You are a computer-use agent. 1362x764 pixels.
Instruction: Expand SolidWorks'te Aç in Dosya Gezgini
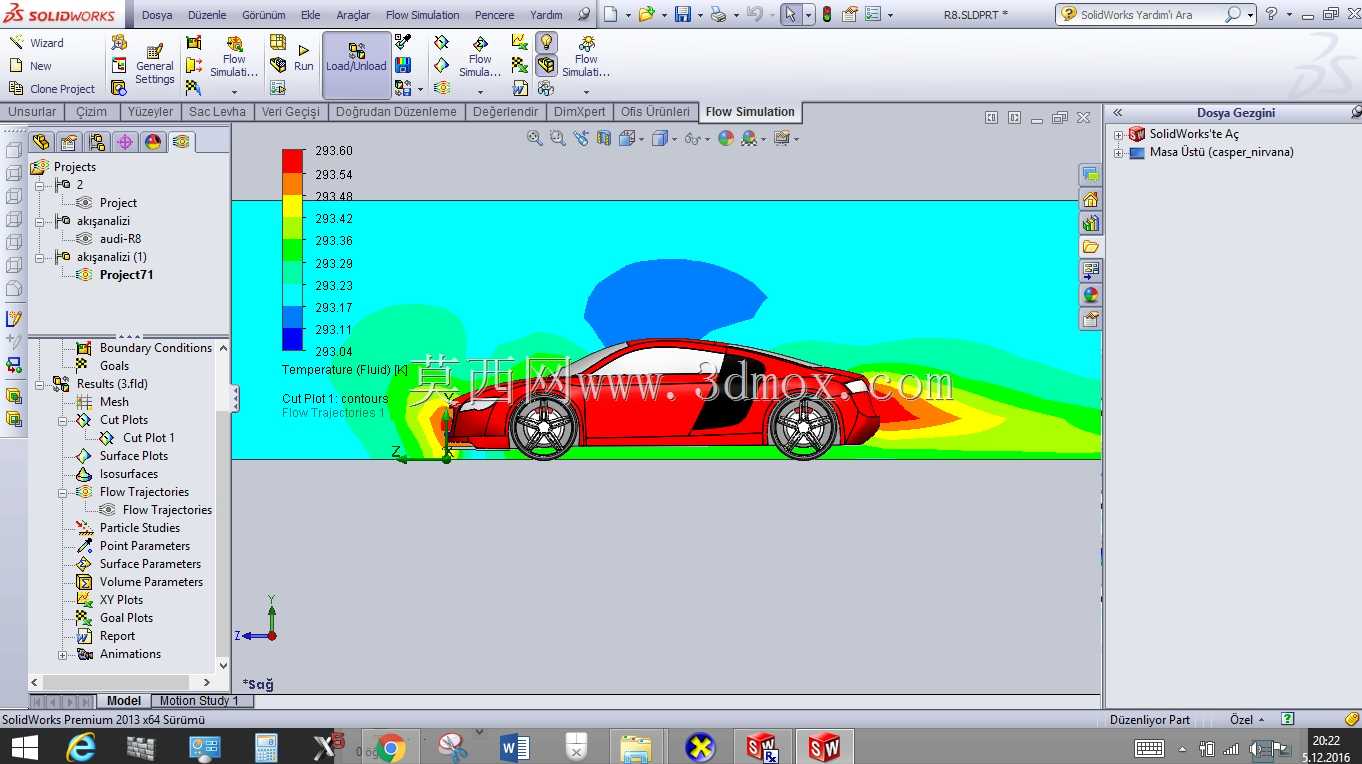point(1119,134)
